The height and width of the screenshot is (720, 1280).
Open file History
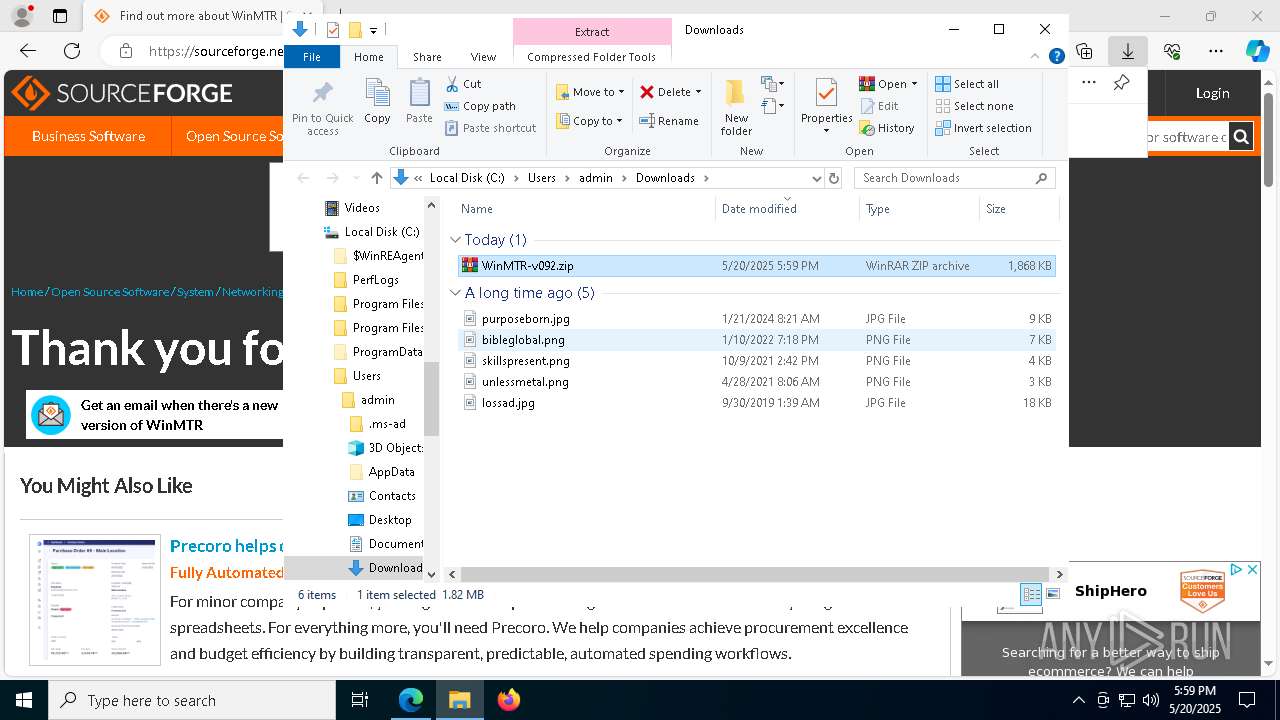(x=887, y=128)
